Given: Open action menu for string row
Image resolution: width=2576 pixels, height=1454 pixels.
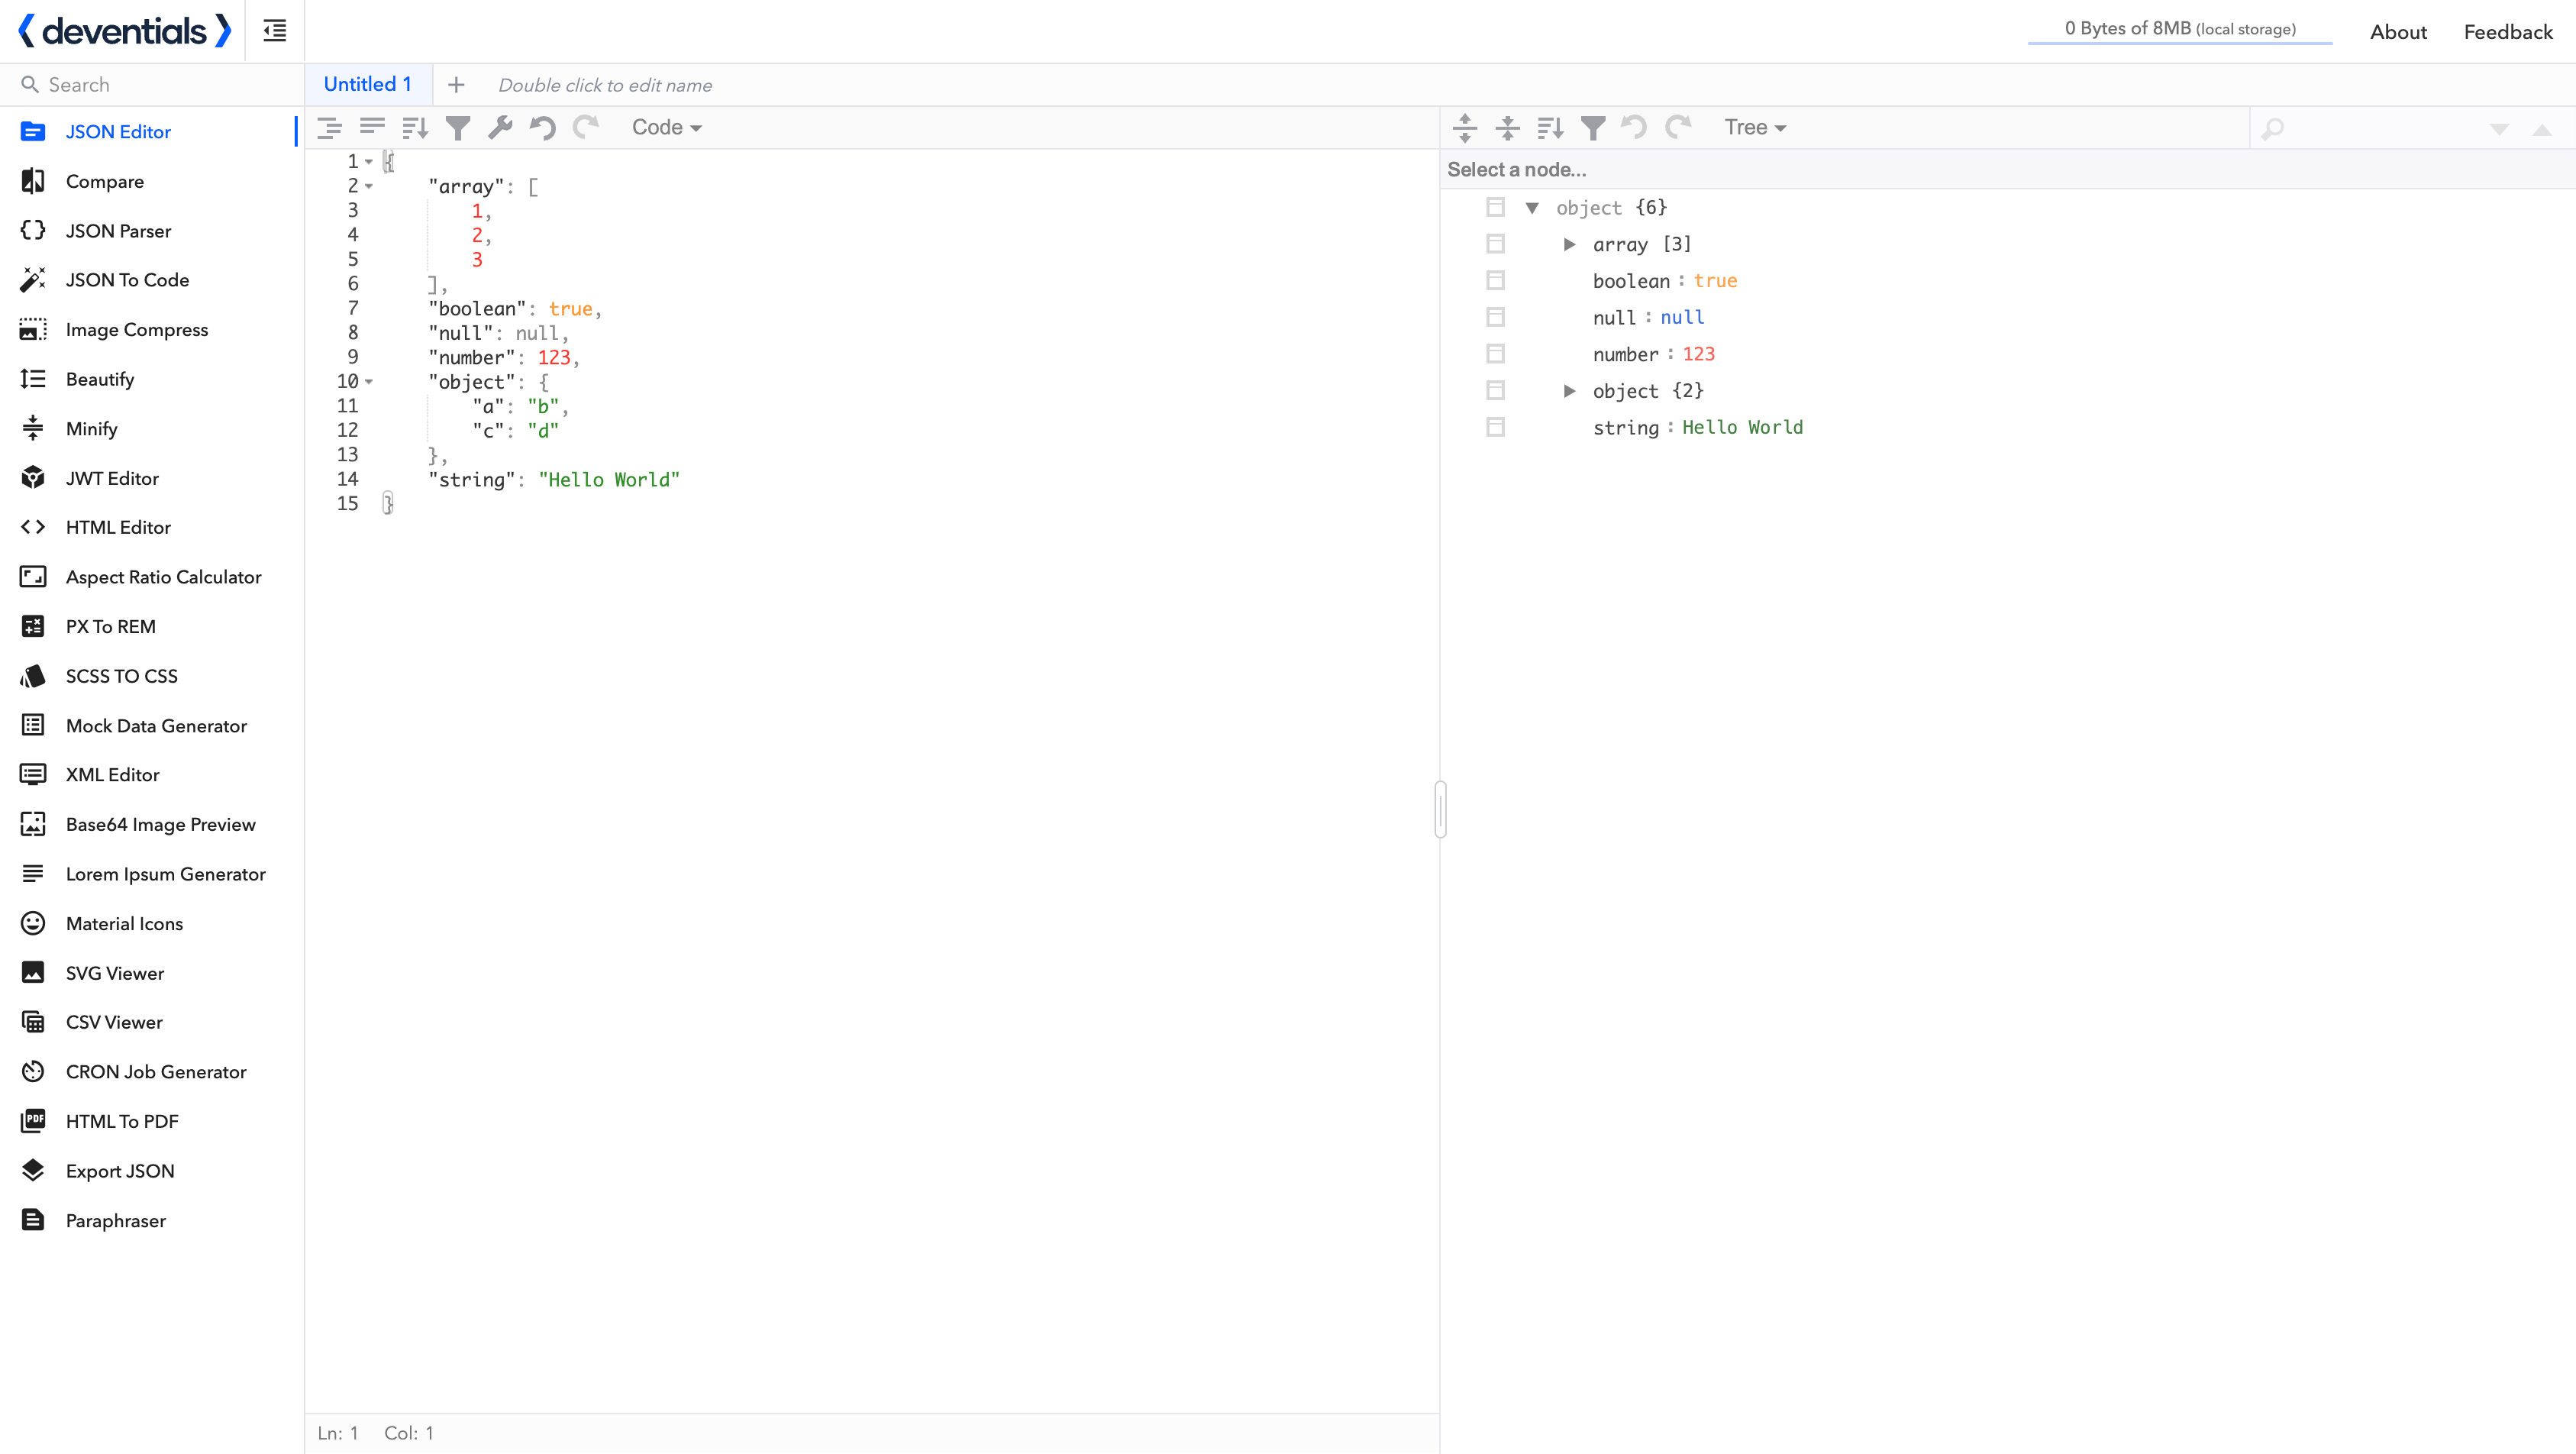Looking at the screenshot, I should (1495, 427).
